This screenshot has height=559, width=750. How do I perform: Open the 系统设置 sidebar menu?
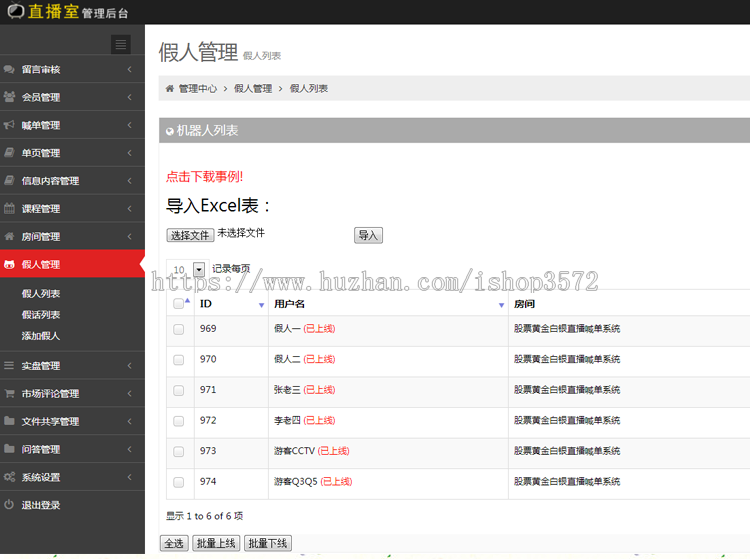point(72,477)
